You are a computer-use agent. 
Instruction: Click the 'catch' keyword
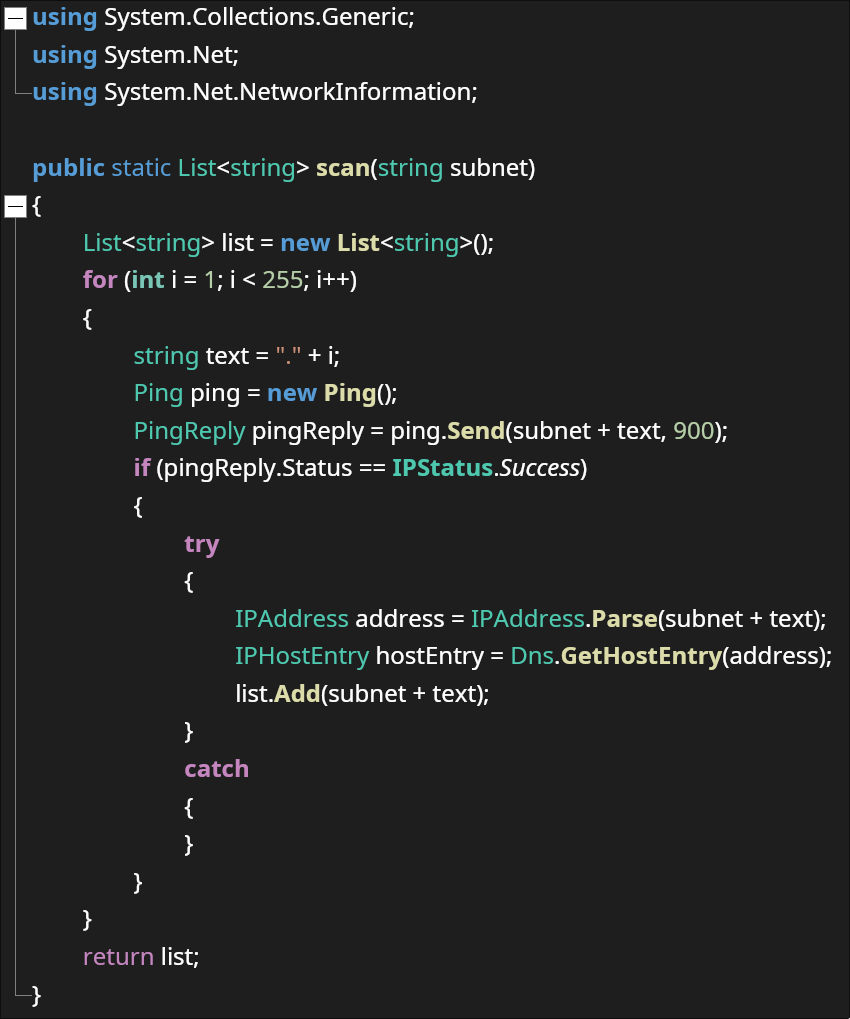pyautogui.click(x=216, y=769)
